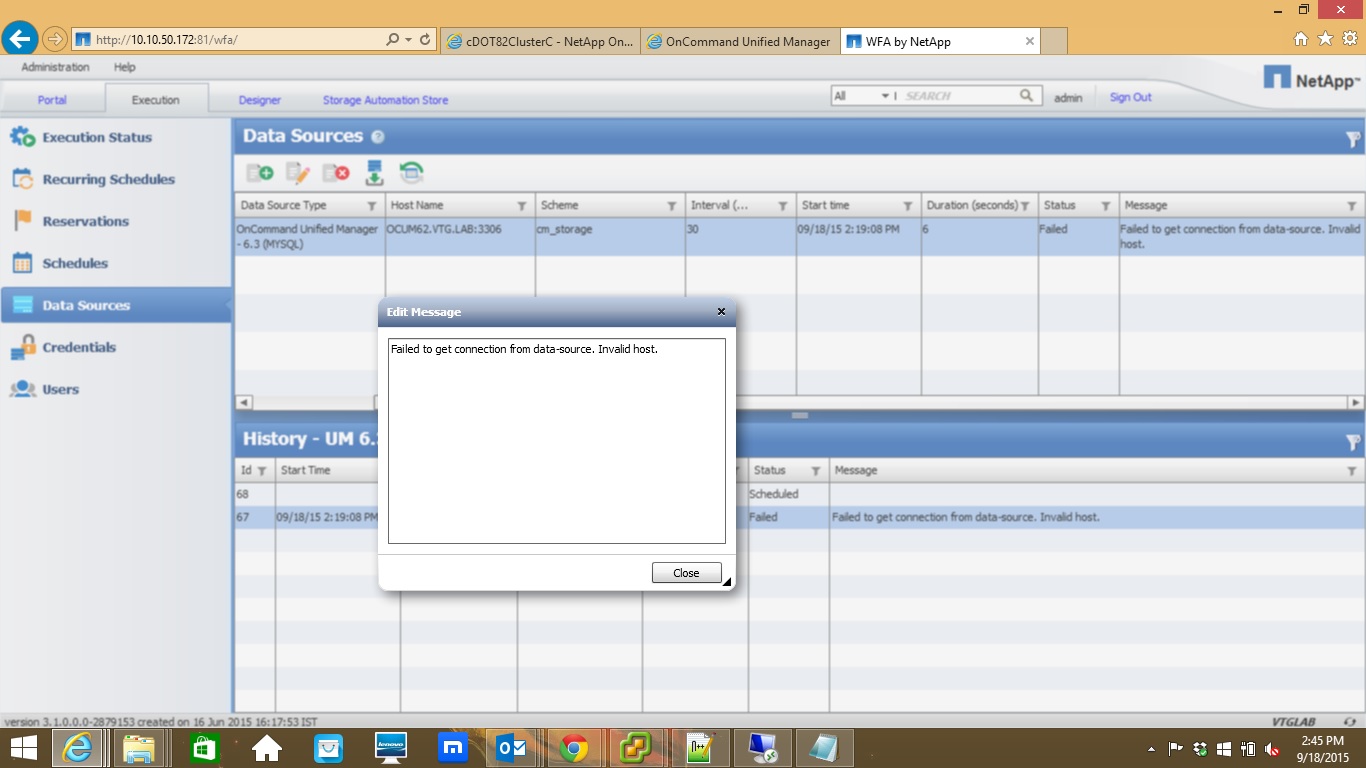
Task: Select Data Sources in sidebar
Action: pos(115,305)
